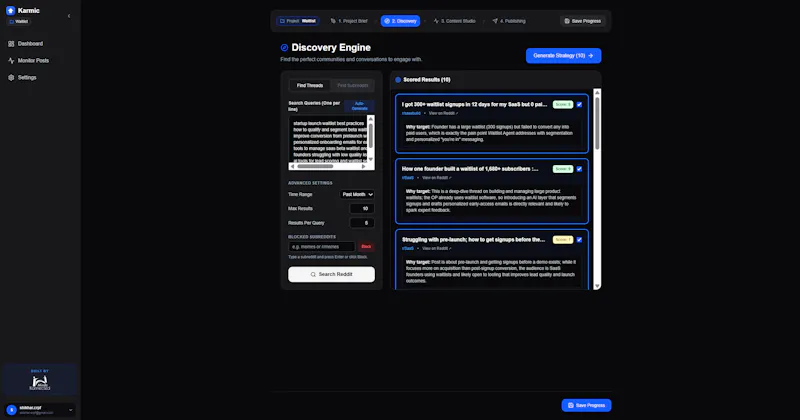The width and height of the screenshot is (800, 420).
Task: Click inside the search queries text area
Action: 328,139
